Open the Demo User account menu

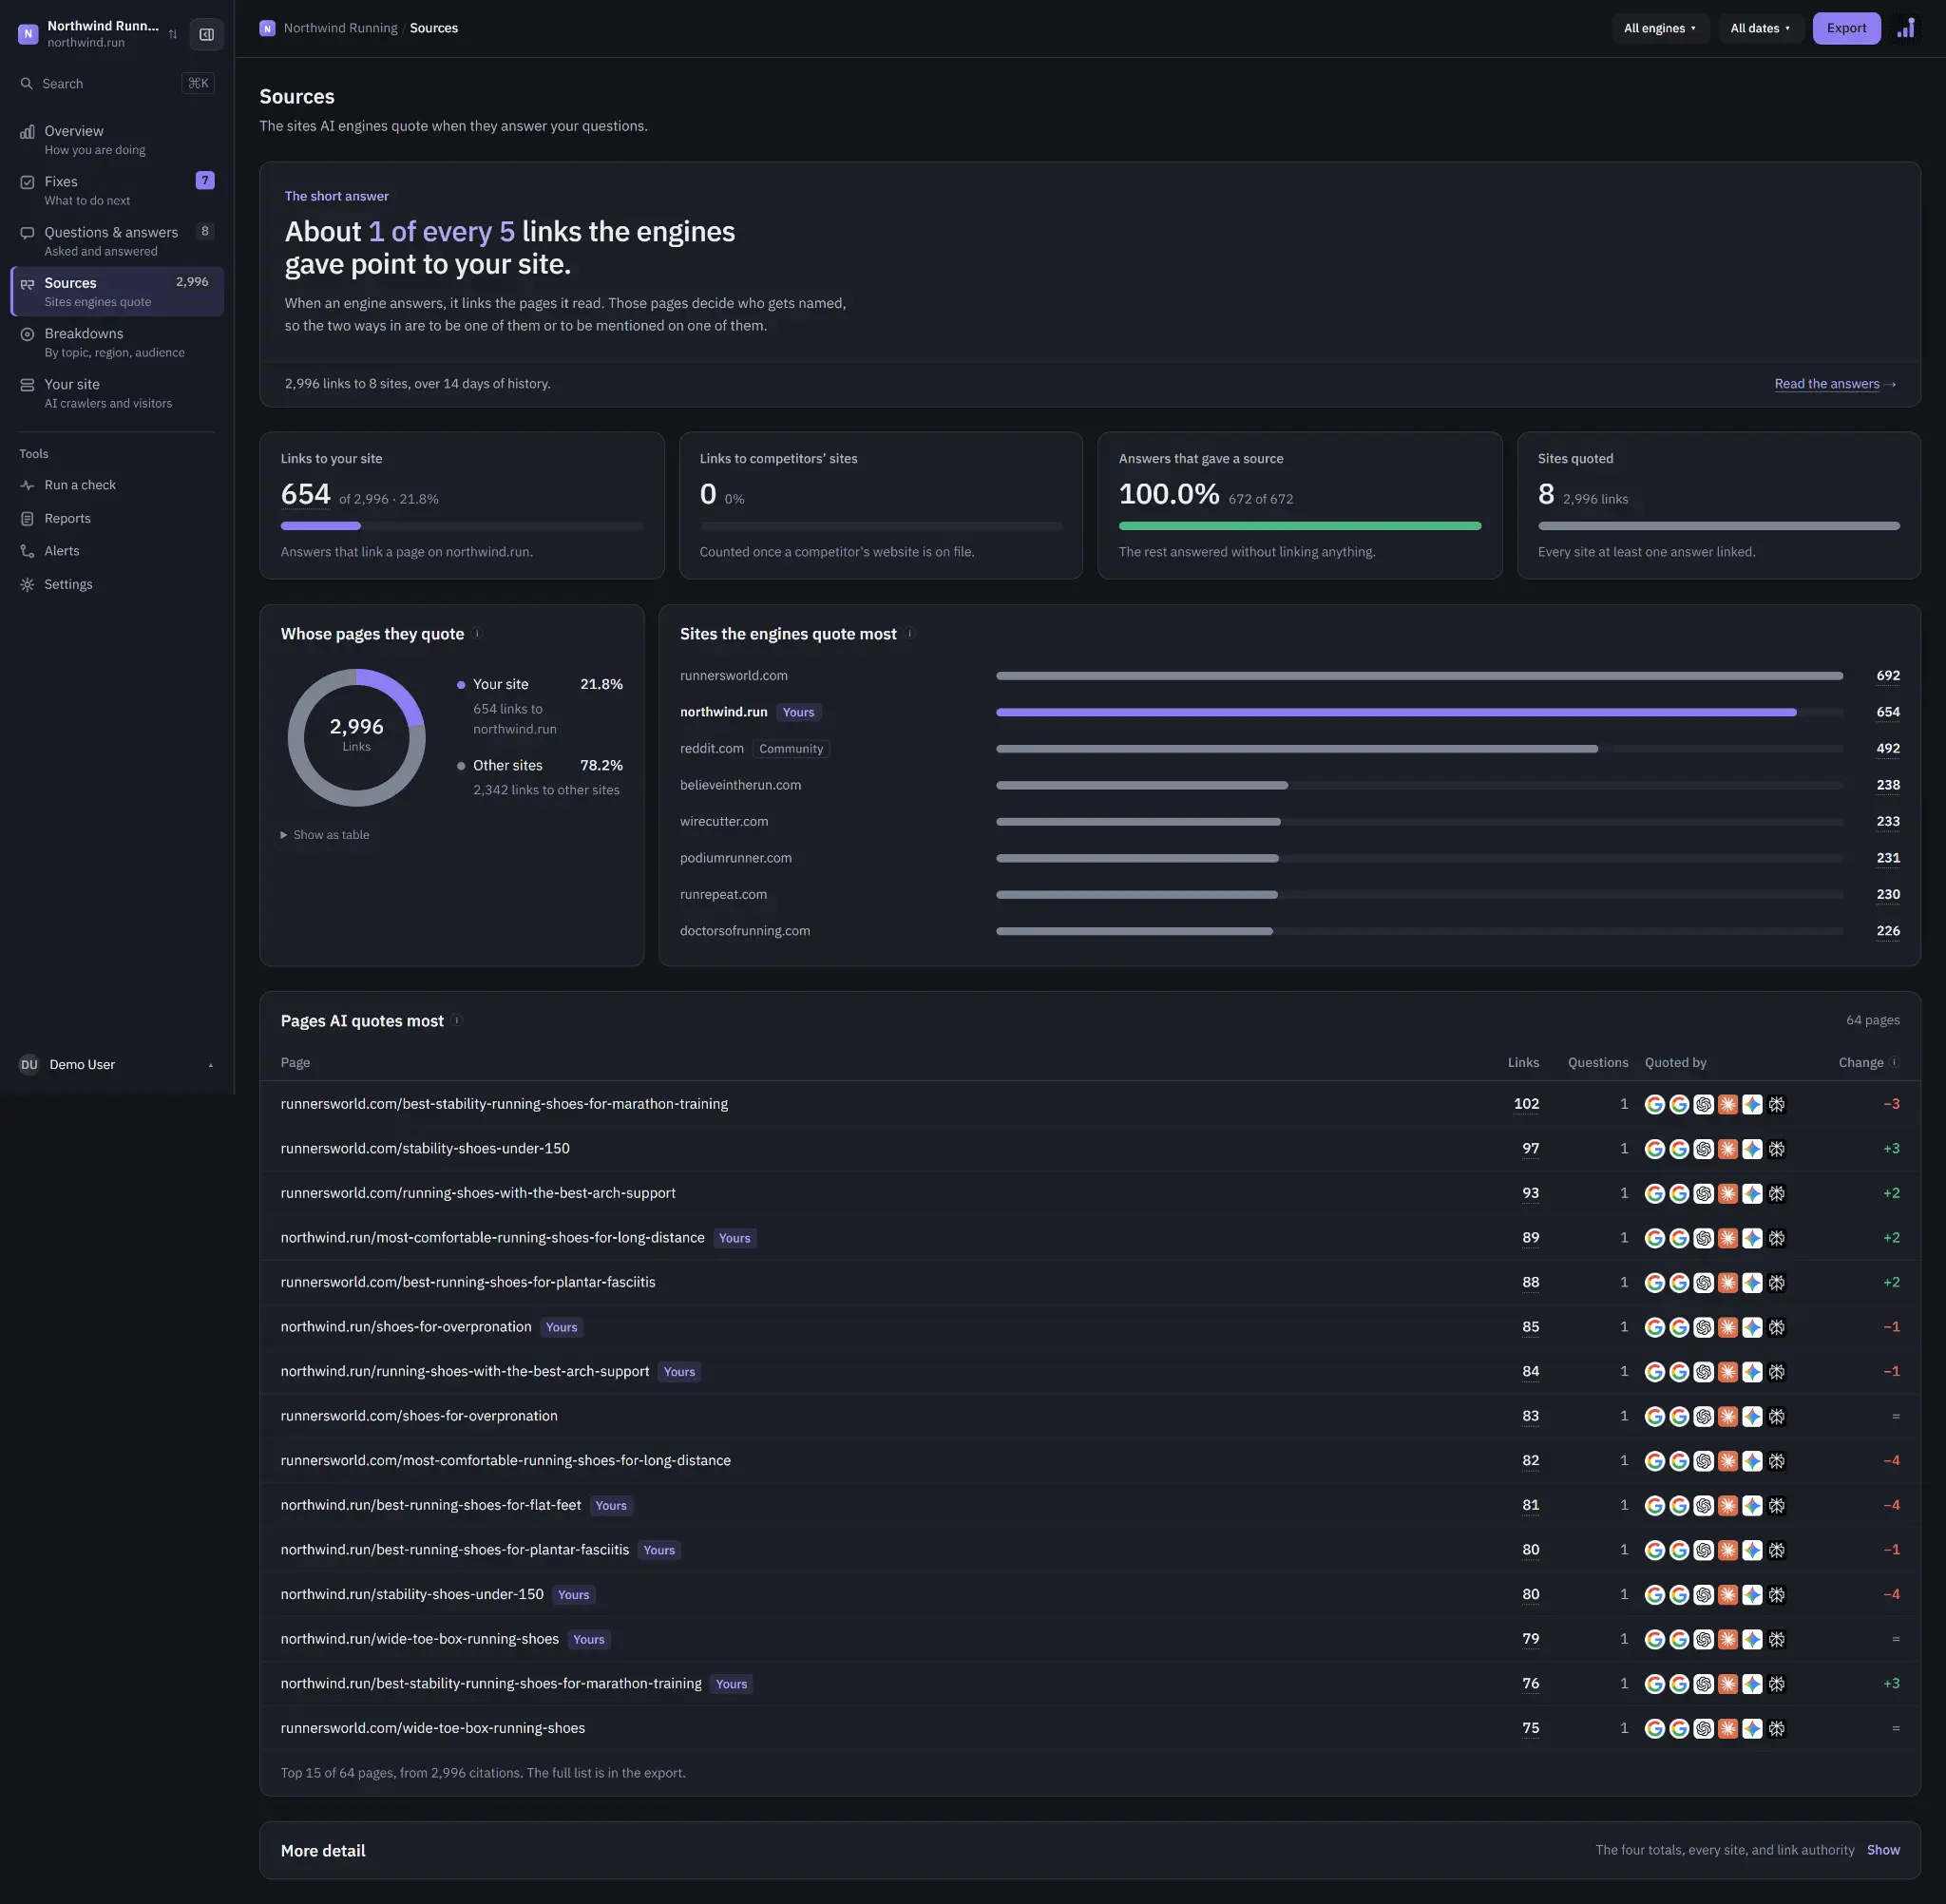point(117,1064)
